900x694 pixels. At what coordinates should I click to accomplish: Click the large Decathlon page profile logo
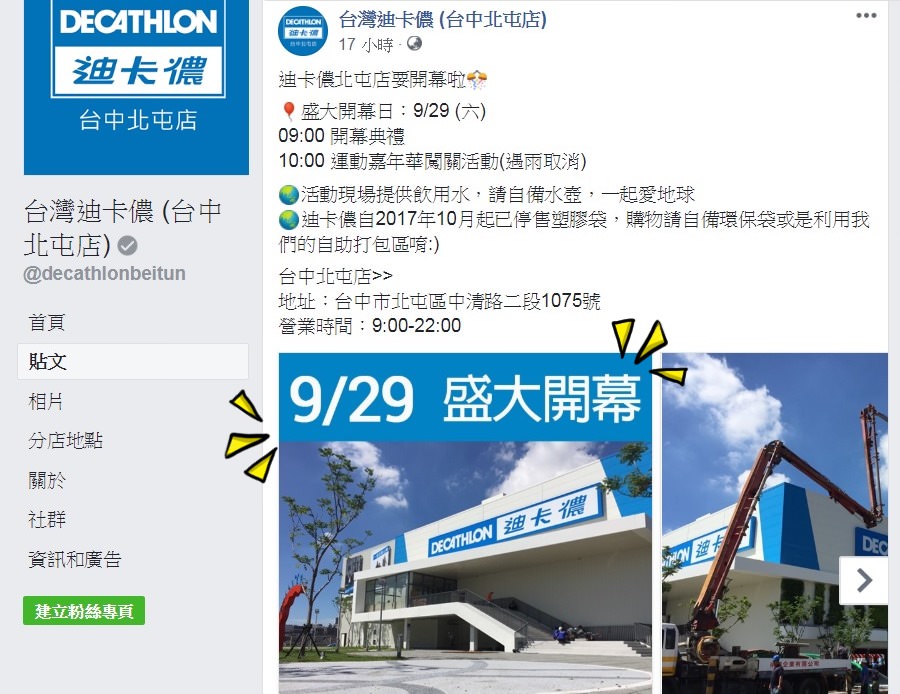coord(137,87)
